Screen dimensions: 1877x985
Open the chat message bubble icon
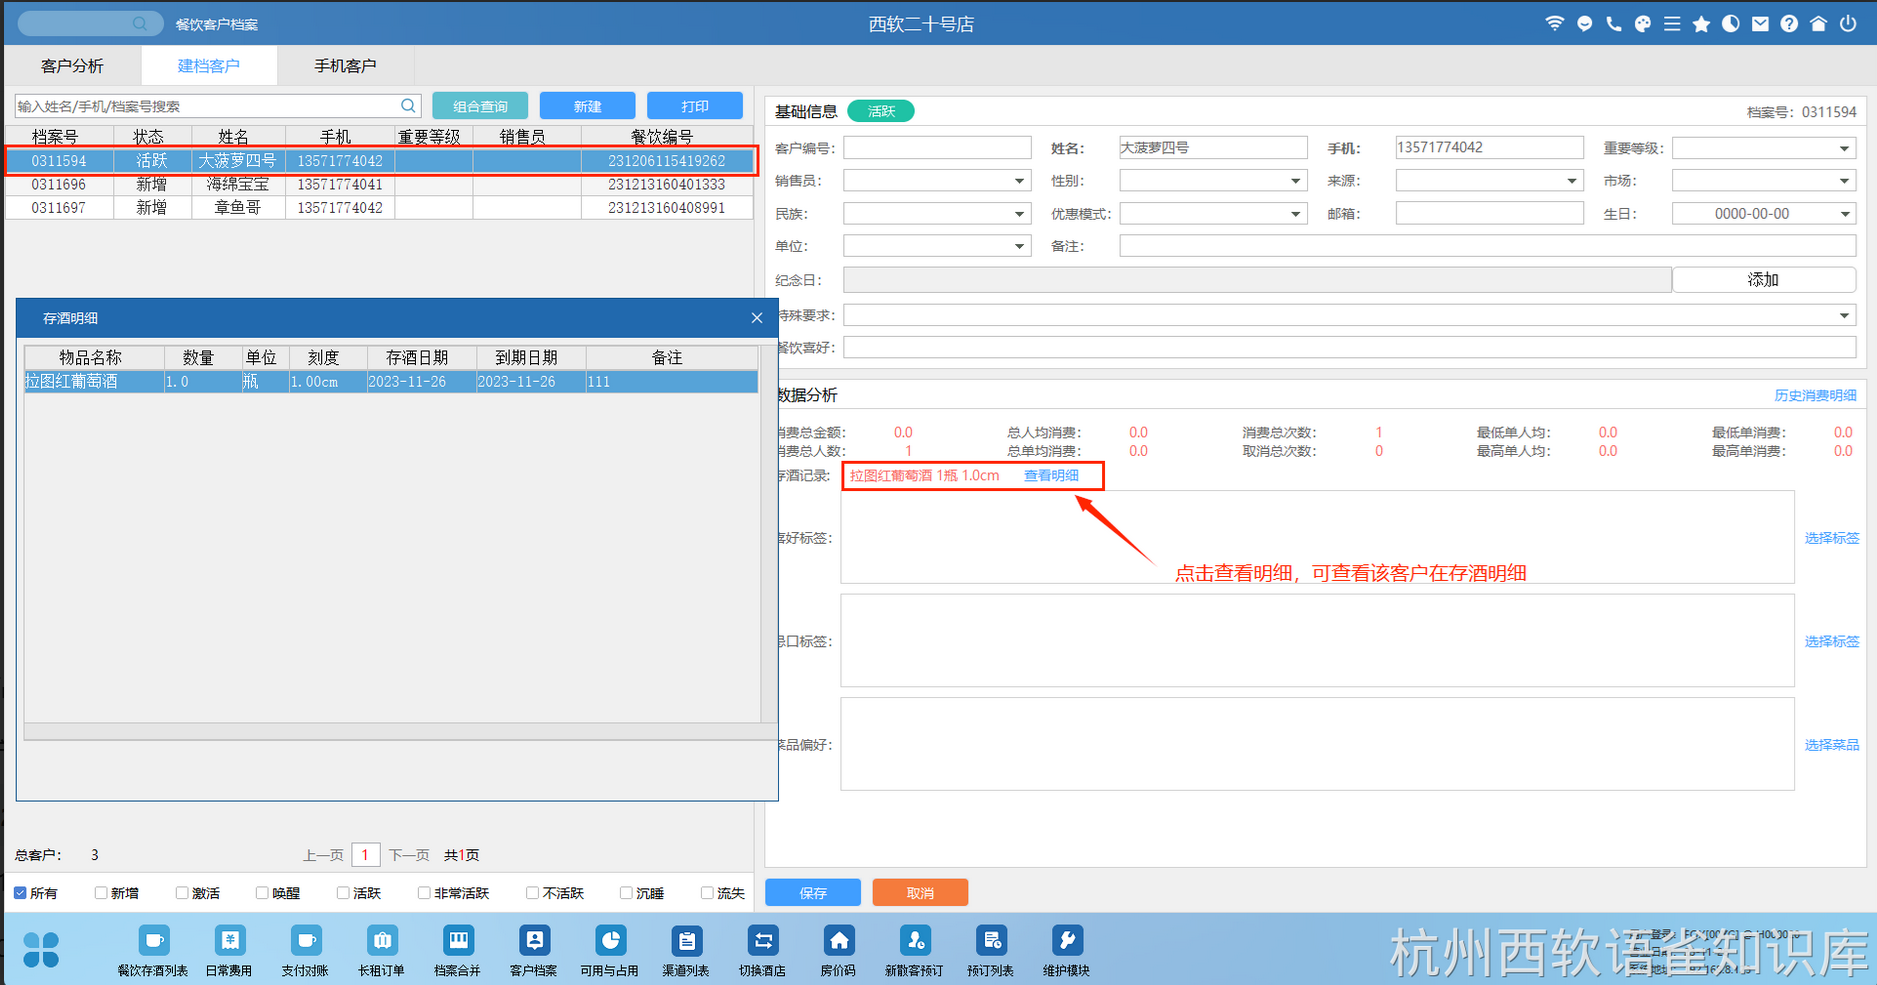(x=1584, y=23)
